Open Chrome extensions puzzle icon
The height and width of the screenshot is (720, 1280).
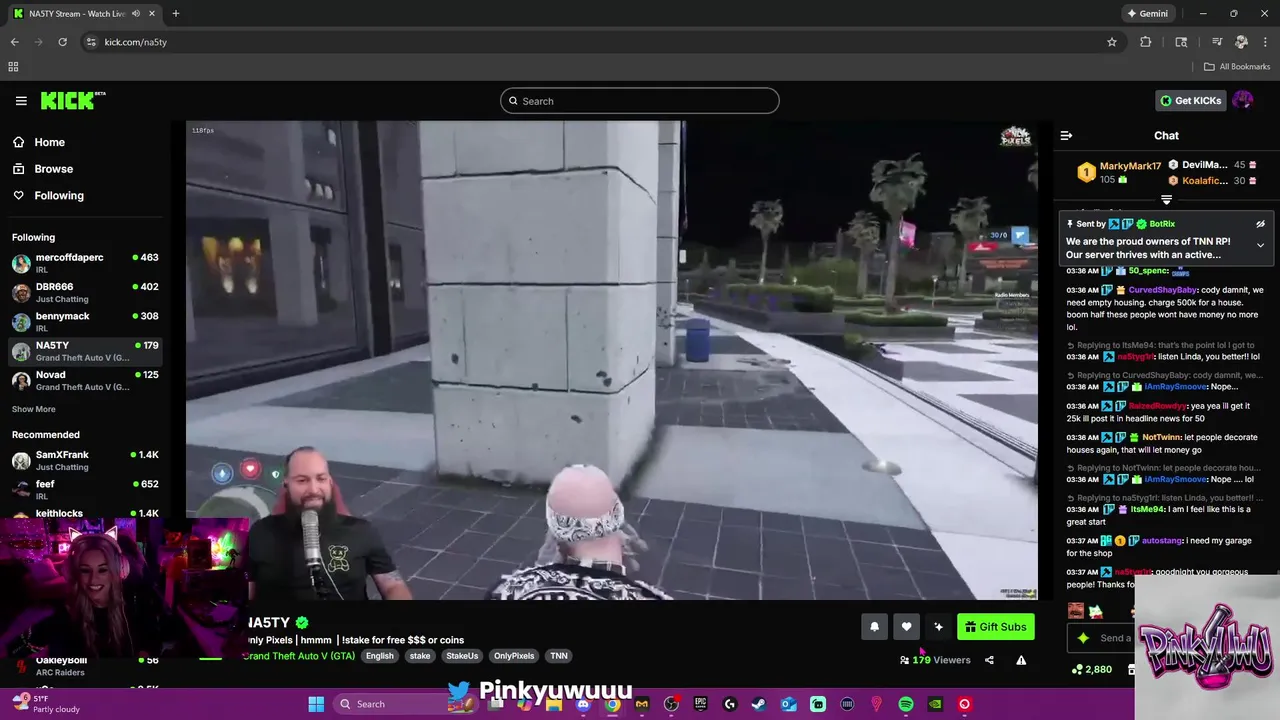(x=1146, y=42)
